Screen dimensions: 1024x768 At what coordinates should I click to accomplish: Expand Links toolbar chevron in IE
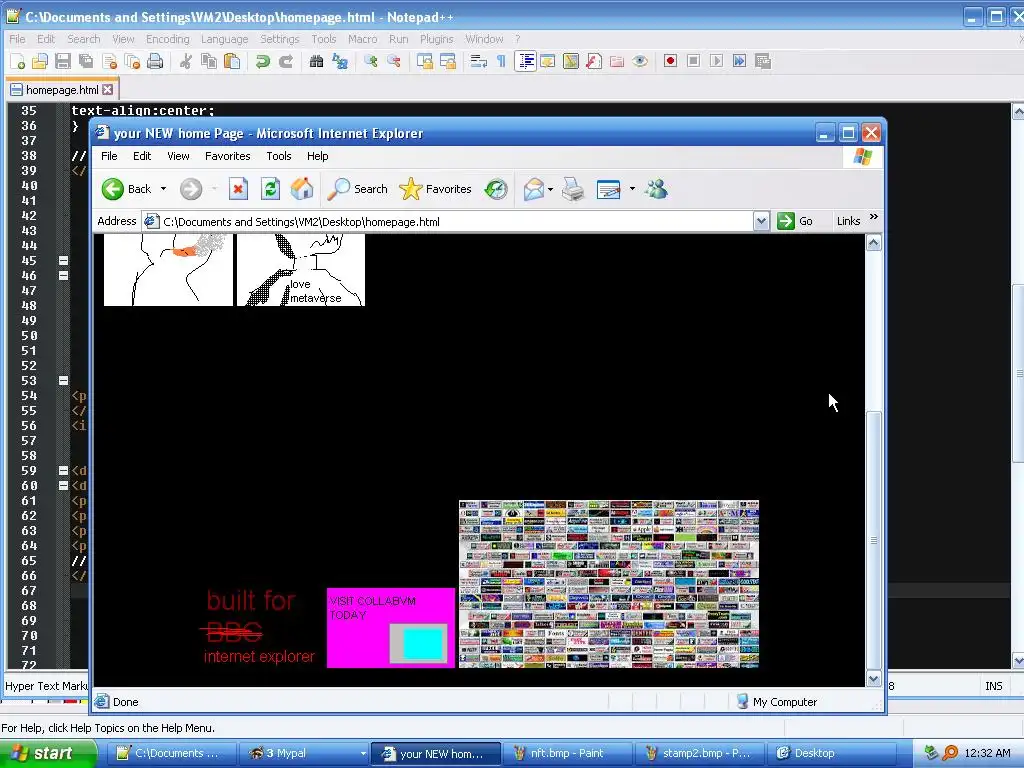874,217
